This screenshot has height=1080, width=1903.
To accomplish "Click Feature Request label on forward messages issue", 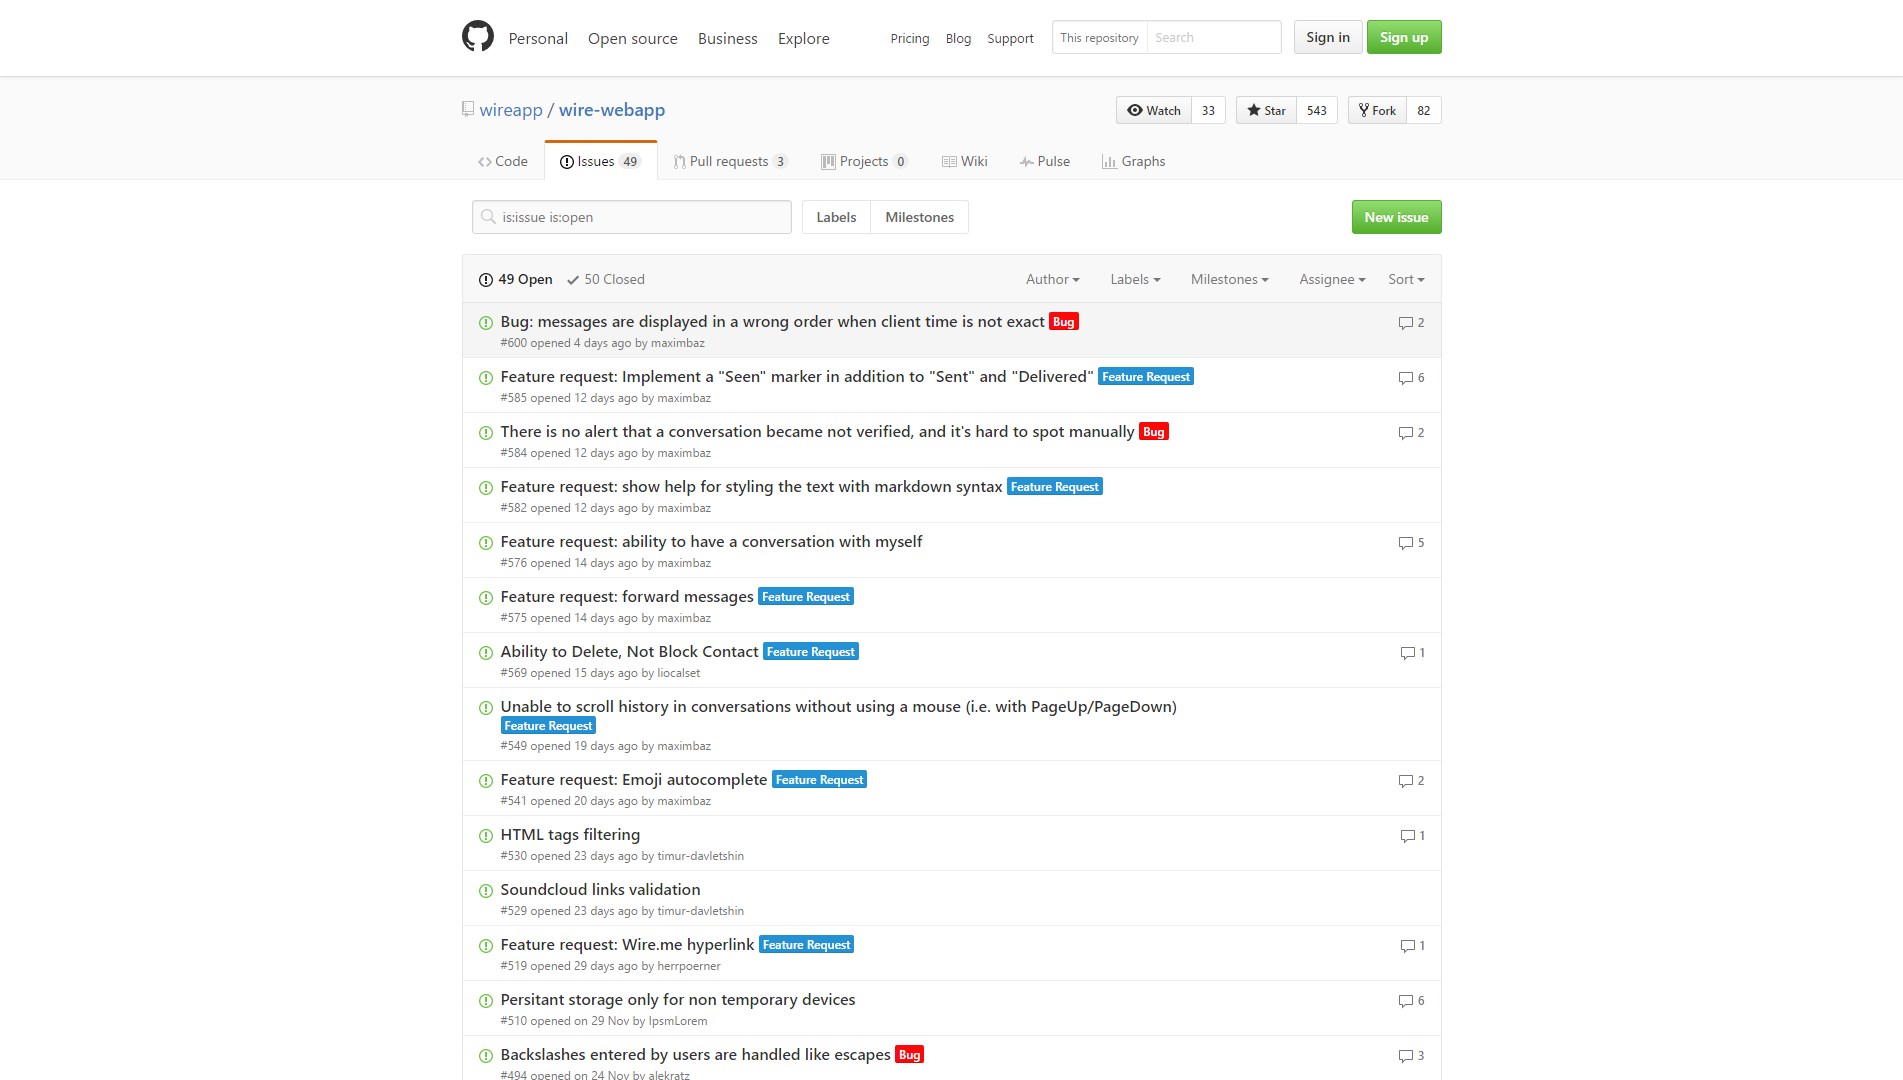I will (x=806, y=597).
